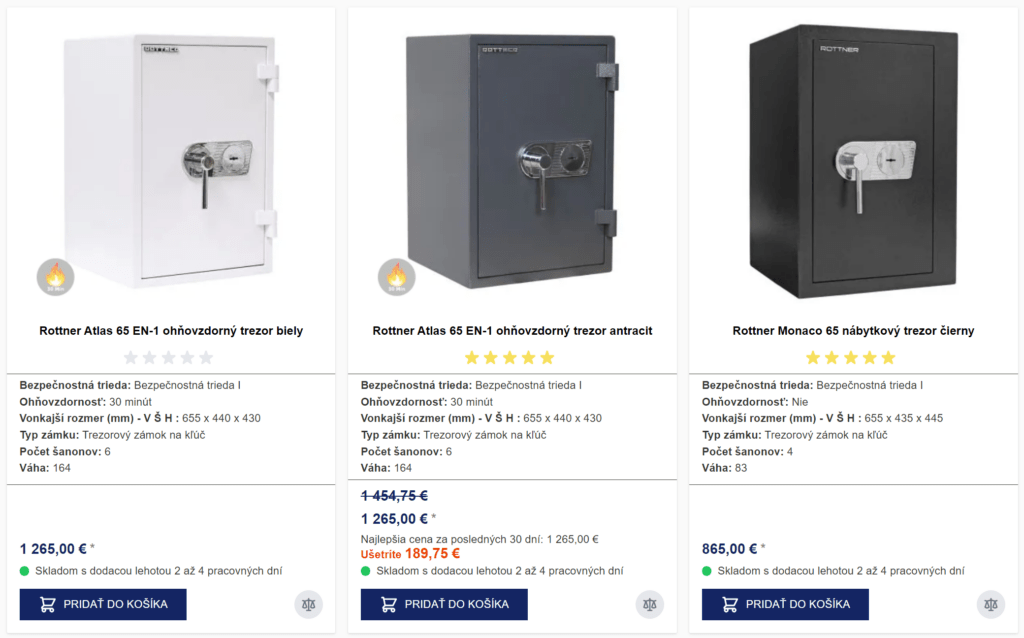The height and width of the screenshot is (638, 1024).
Task: Click the crossed-out 1 454,75 € price
Action: pos(394,495)
